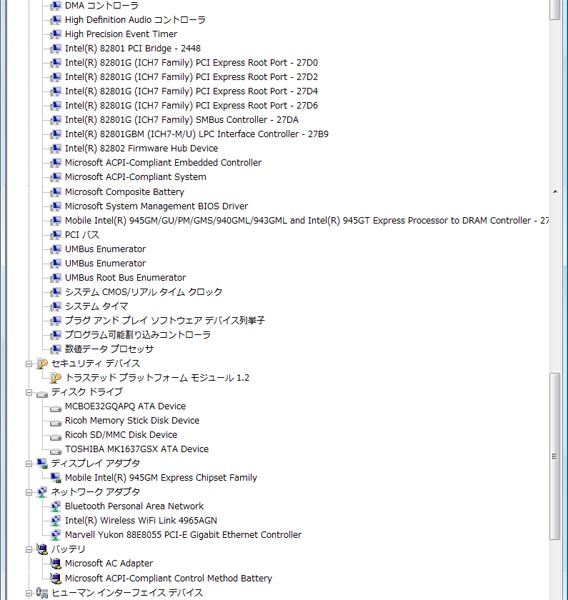Collapse the バッテリ category

pyautogui.click(x=29, y=549)
